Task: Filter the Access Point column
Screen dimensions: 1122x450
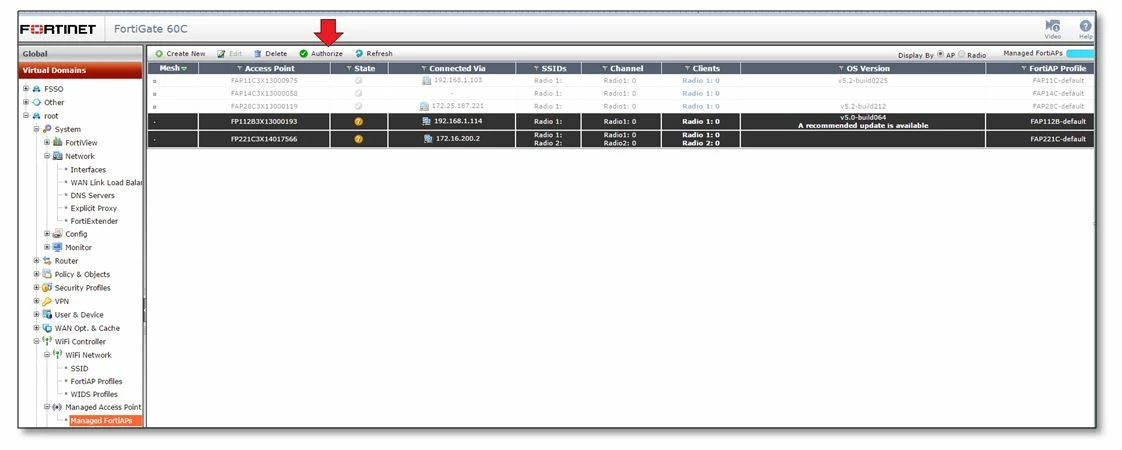Action: [x=240, y=69]
